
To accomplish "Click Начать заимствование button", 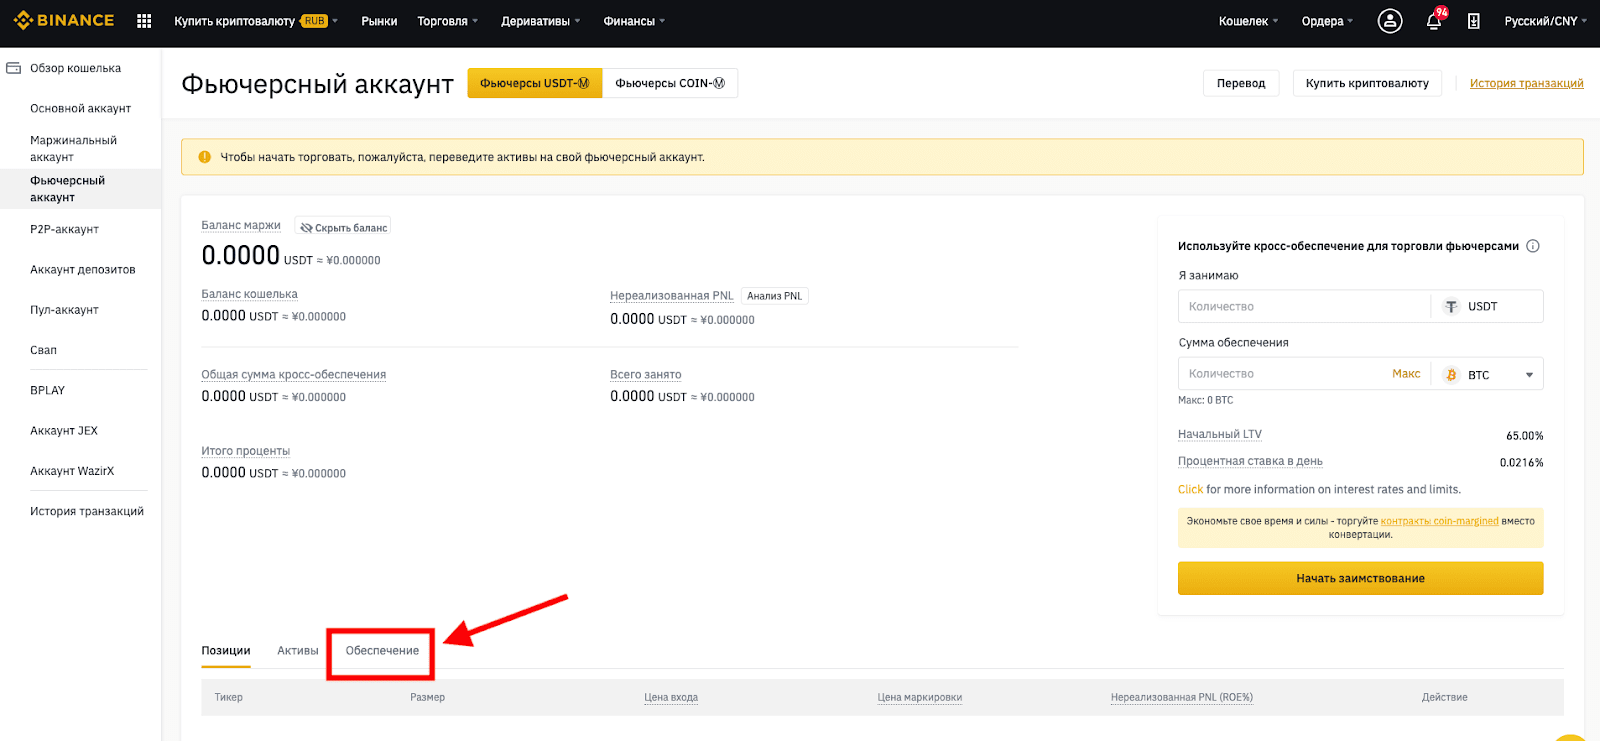I will click(1360, 578).
